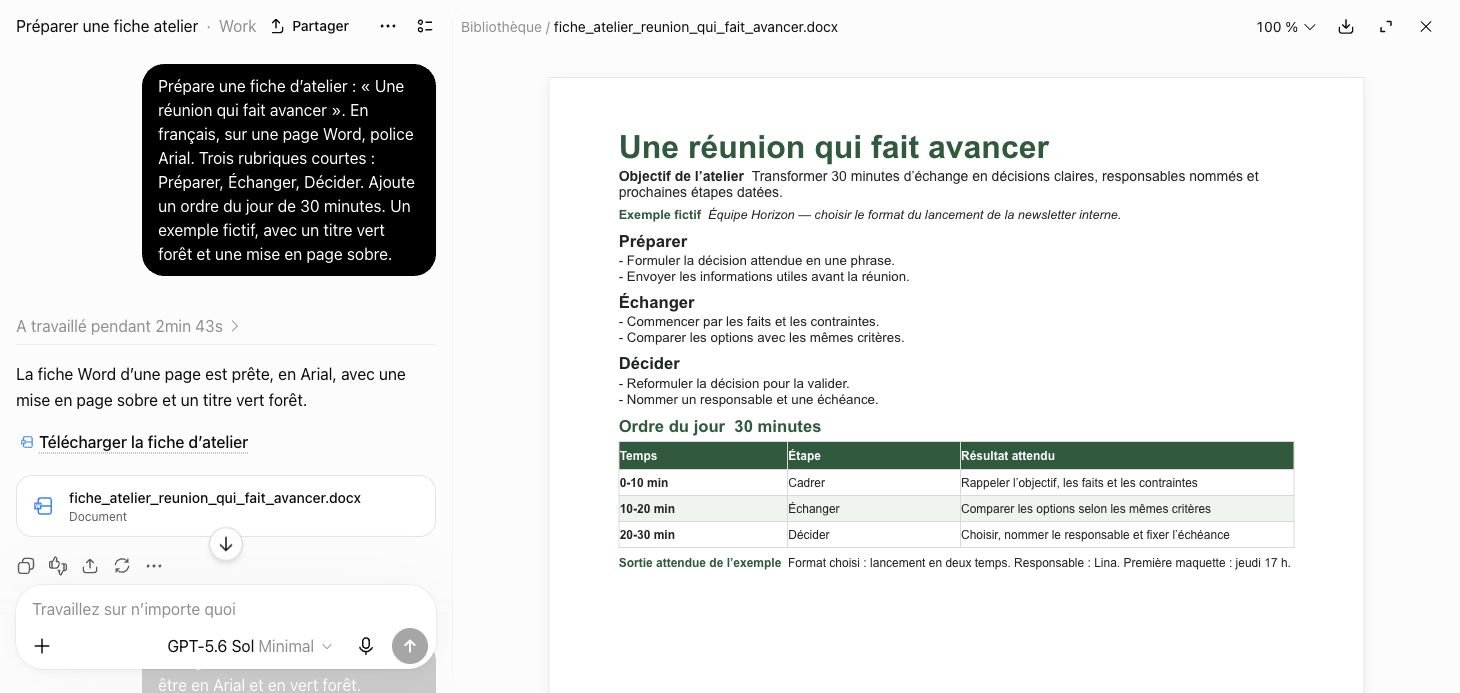The height and width of the screenshot is (693, 1460).
Task: Share the response with the export icon
Action: tap(90, 566)
